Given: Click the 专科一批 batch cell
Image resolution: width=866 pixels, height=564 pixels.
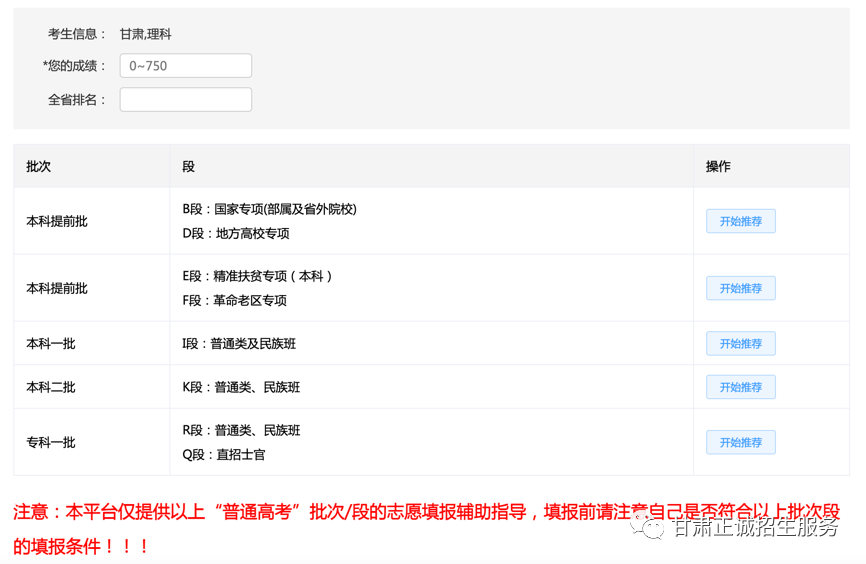Looking at the screenshot, I should pos(51,442).
